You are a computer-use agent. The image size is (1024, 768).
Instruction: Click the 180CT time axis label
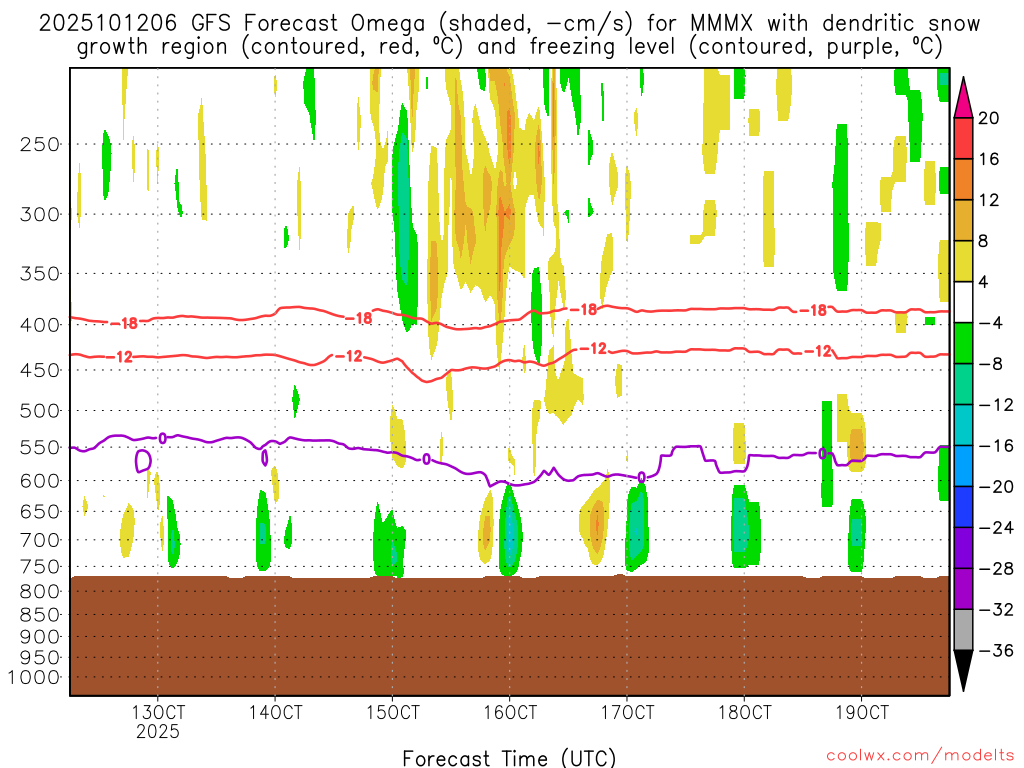pos(744,712)
